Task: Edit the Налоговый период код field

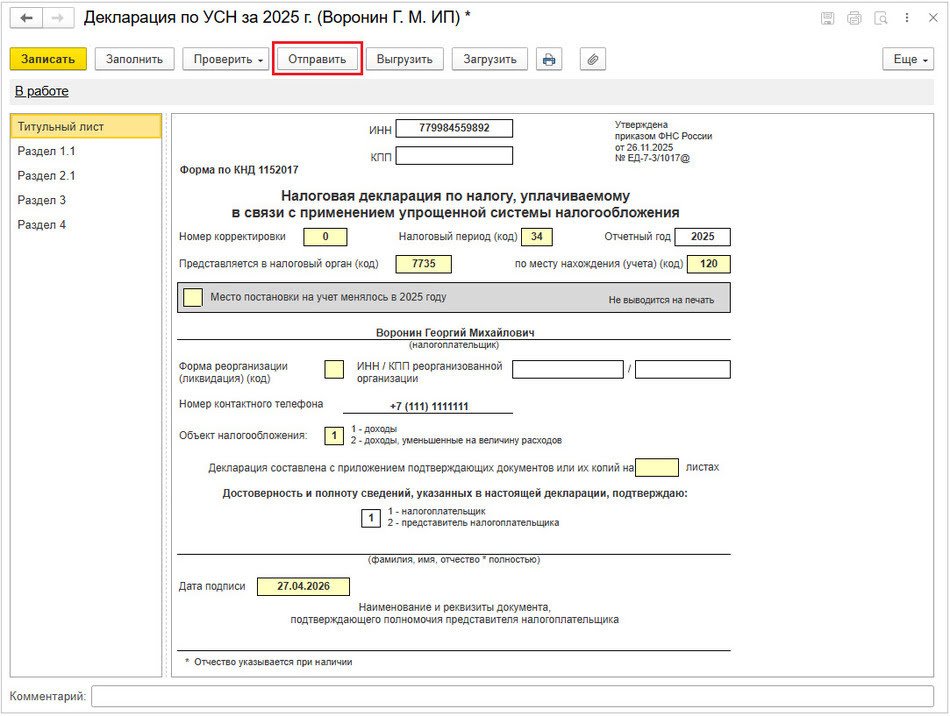Action: [537, 237]
